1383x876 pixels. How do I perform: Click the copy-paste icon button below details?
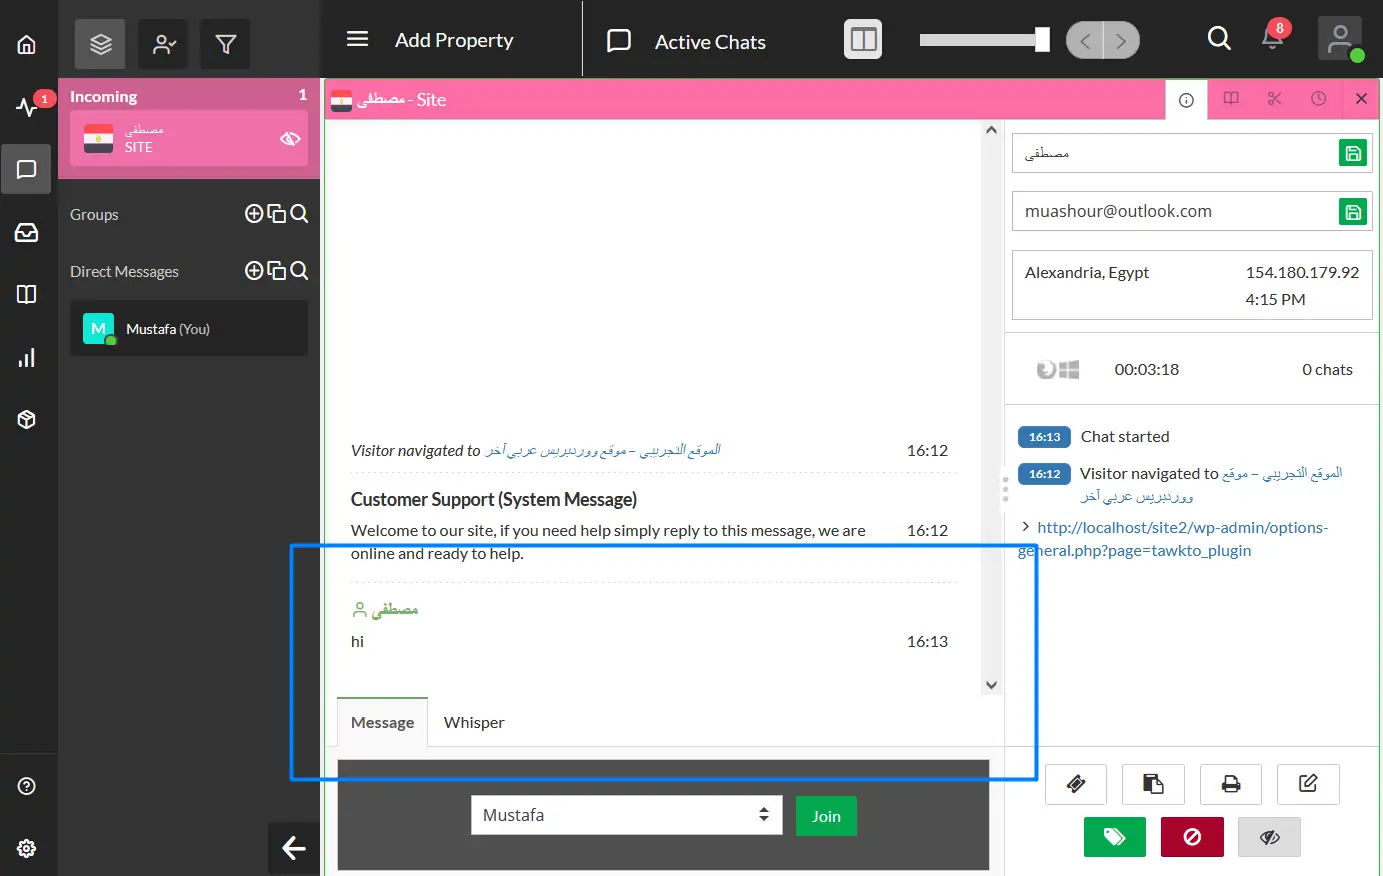(1153, 784)
